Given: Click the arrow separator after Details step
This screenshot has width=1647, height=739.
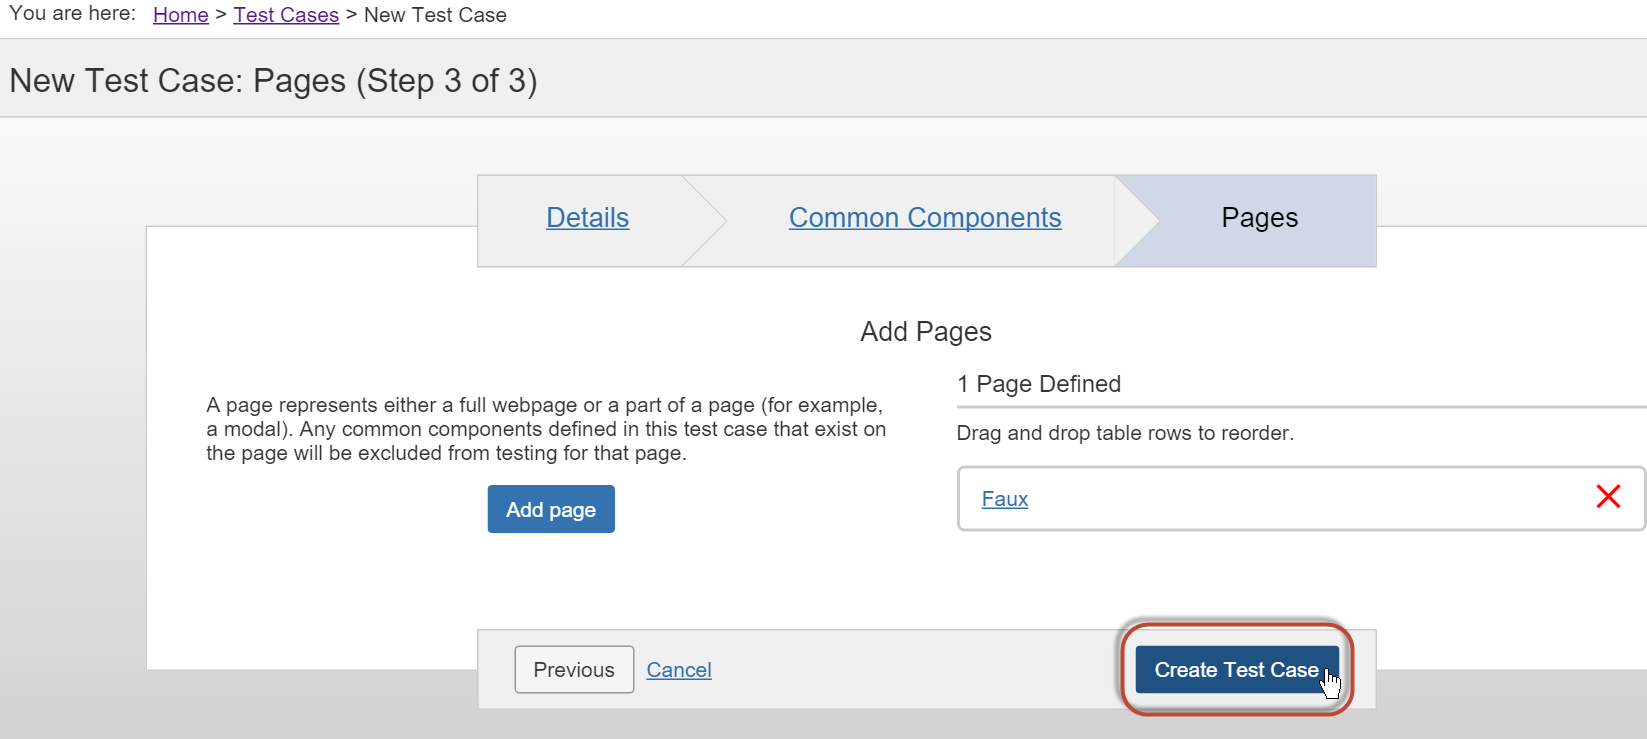Looking at the screenshot, I should [x=706, y=221].
